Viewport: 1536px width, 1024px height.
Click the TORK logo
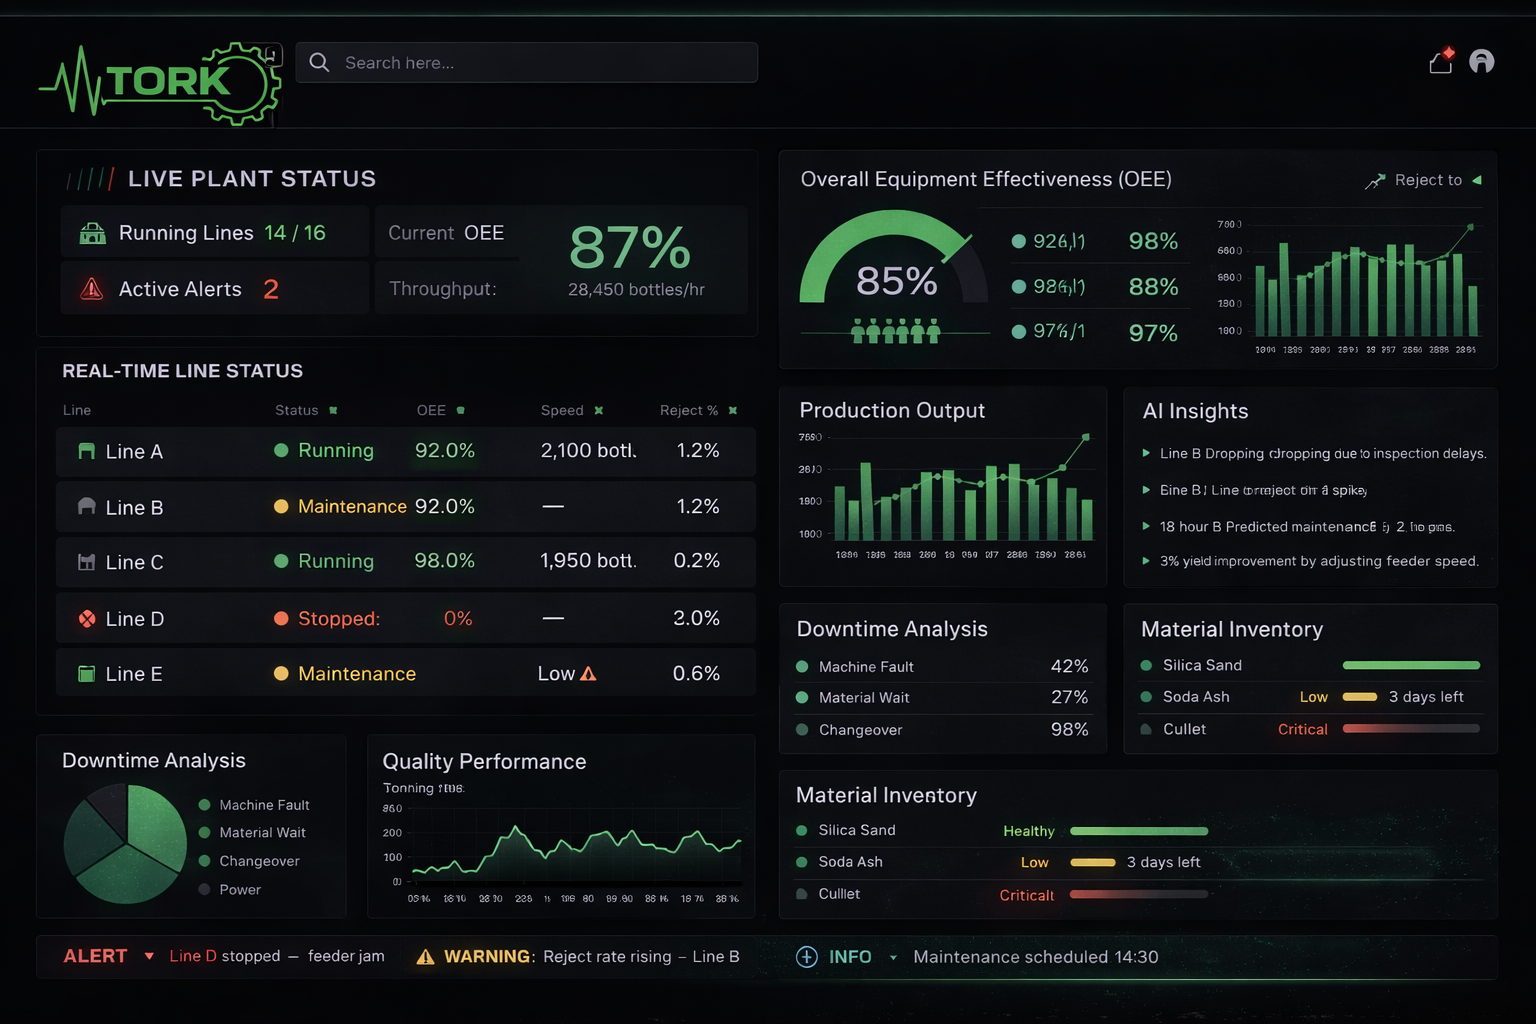point(160,83)
